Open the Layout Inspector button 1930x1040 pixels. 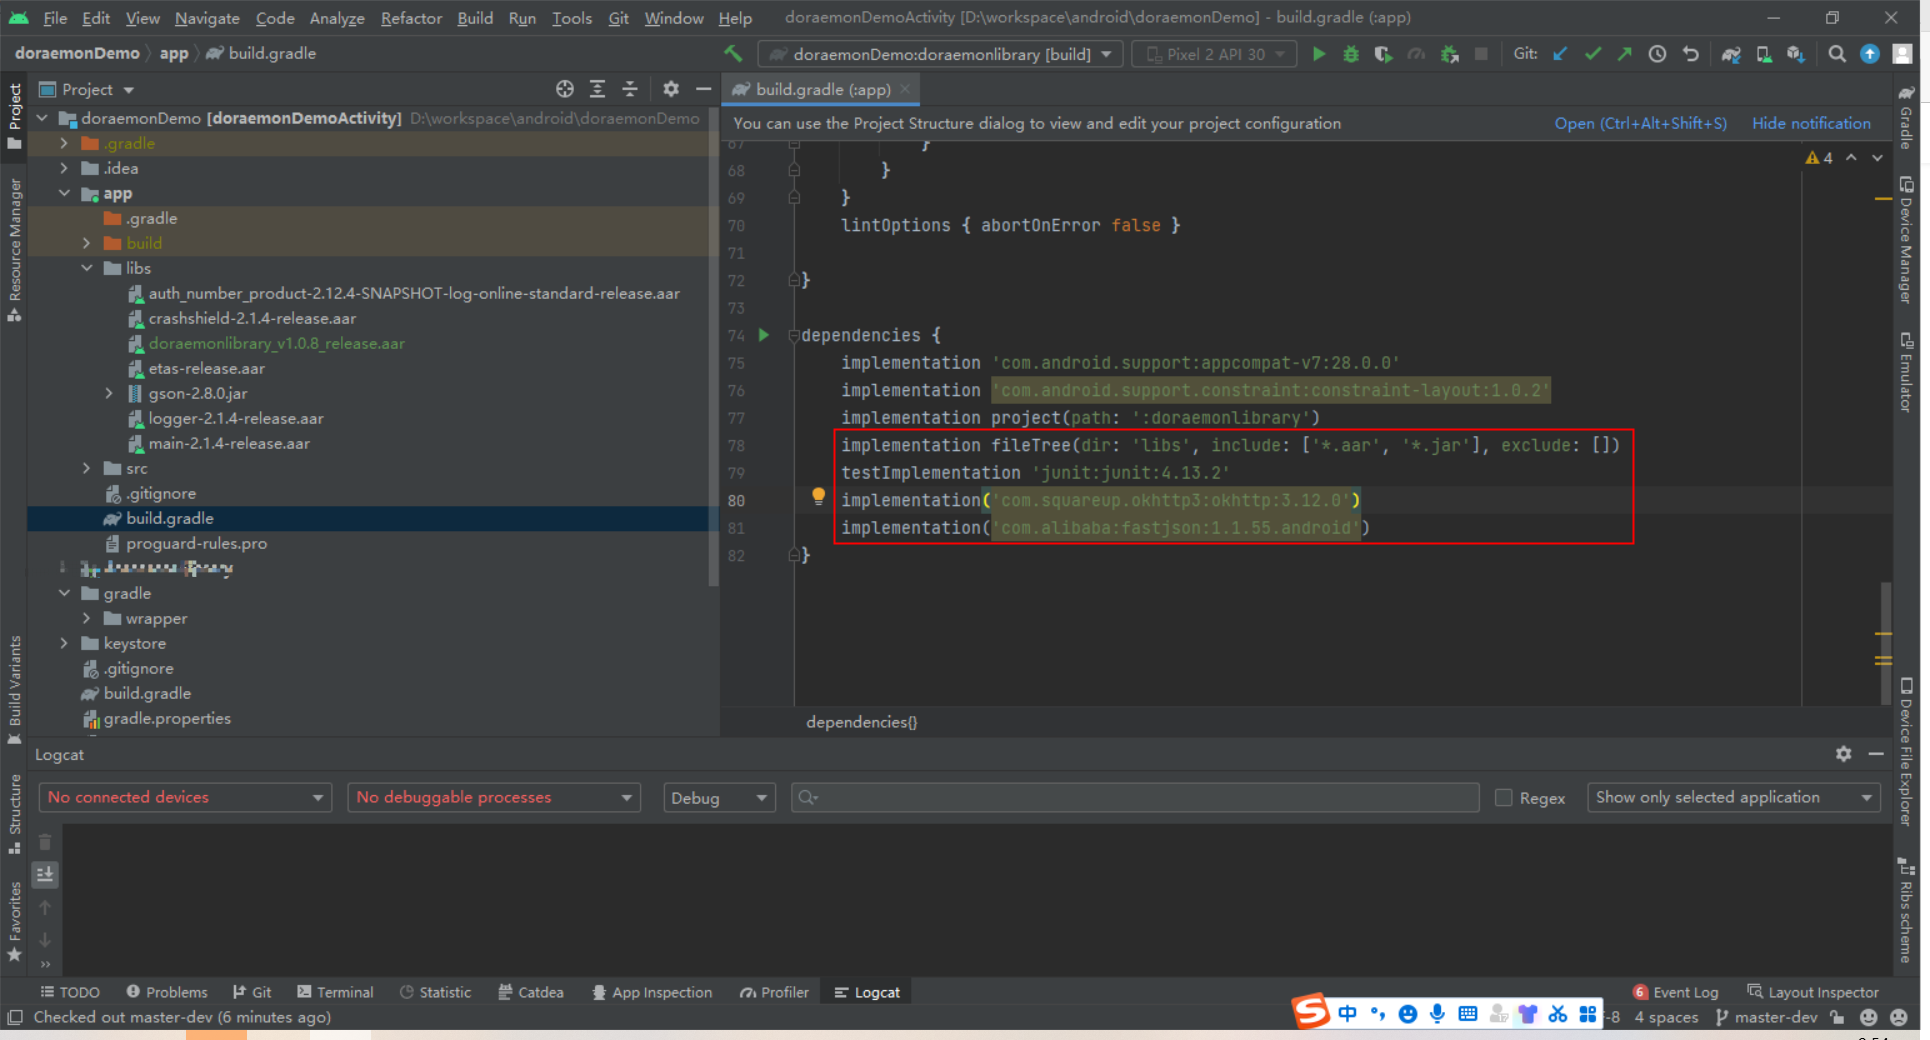1813,992
